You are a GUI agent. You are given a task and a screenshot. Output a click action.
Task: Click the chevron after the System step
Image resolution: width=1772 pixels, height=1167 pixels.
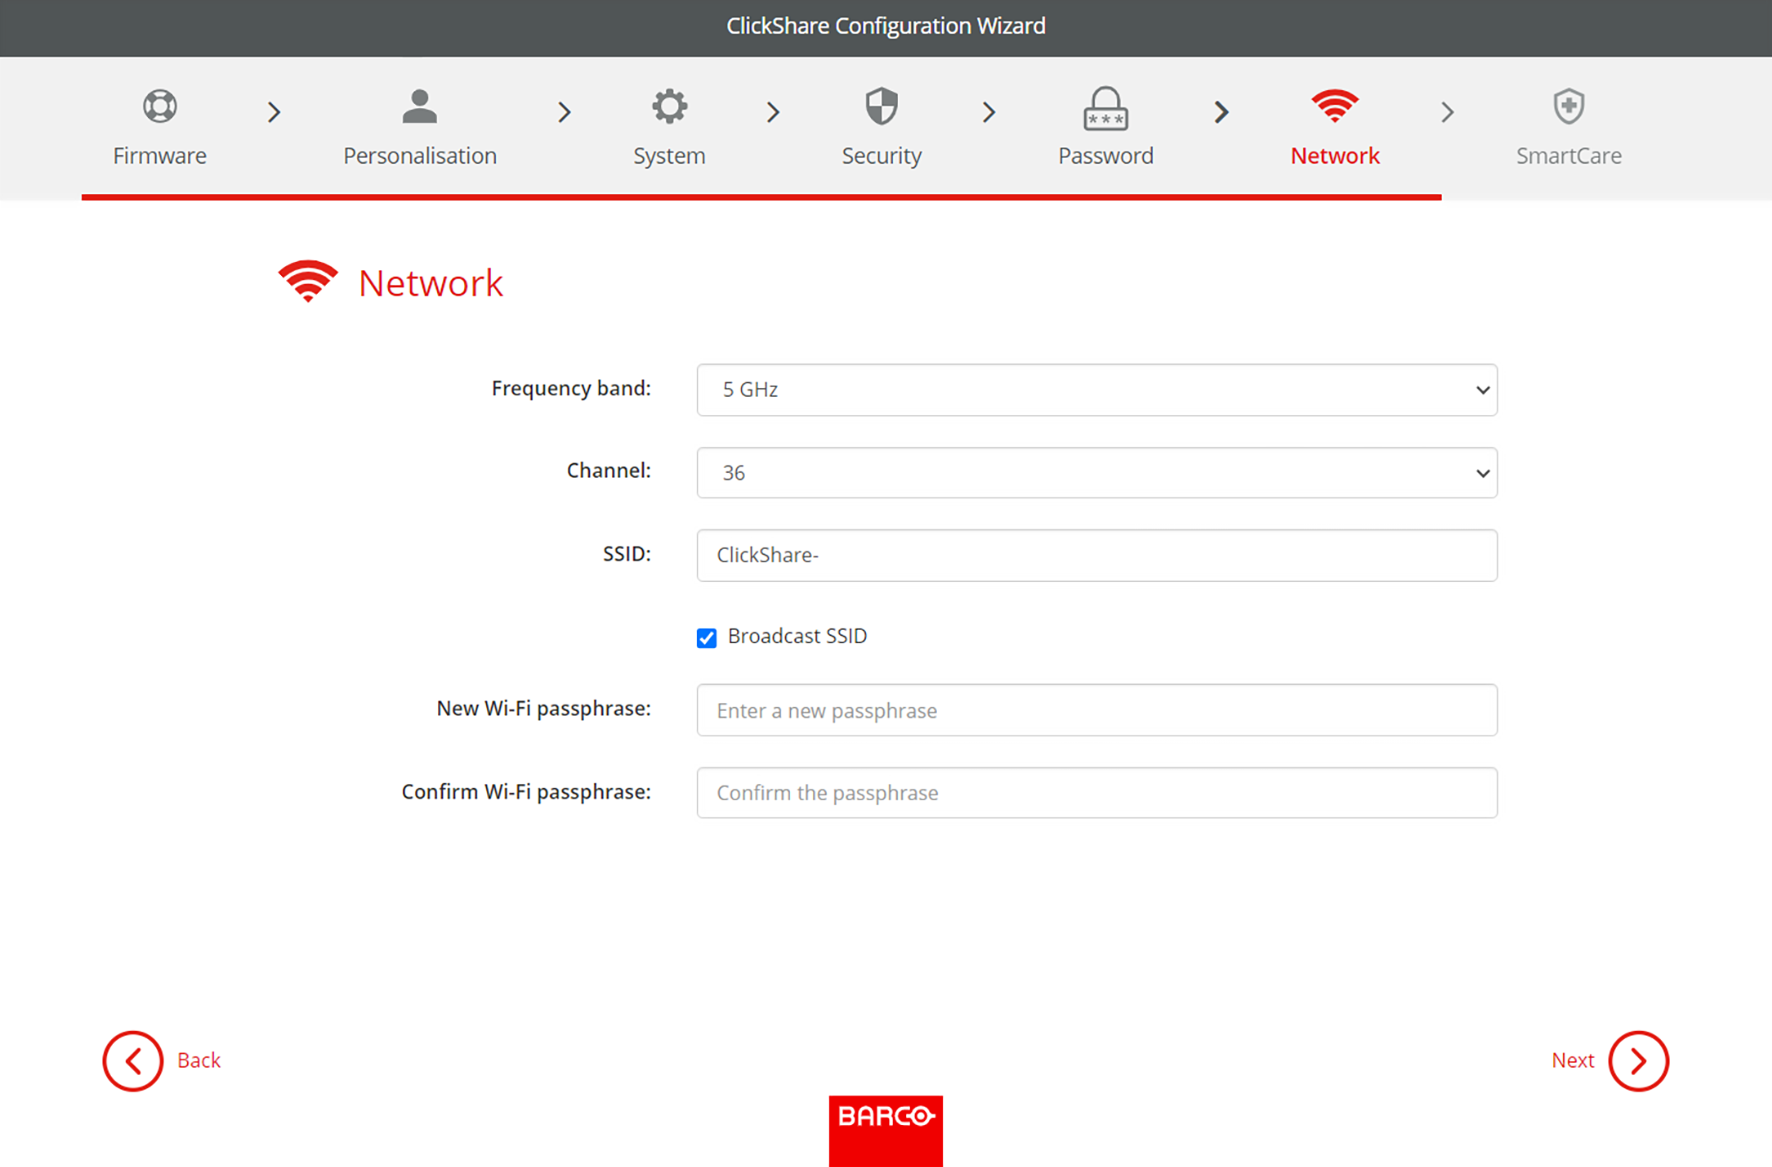[773, 112]
